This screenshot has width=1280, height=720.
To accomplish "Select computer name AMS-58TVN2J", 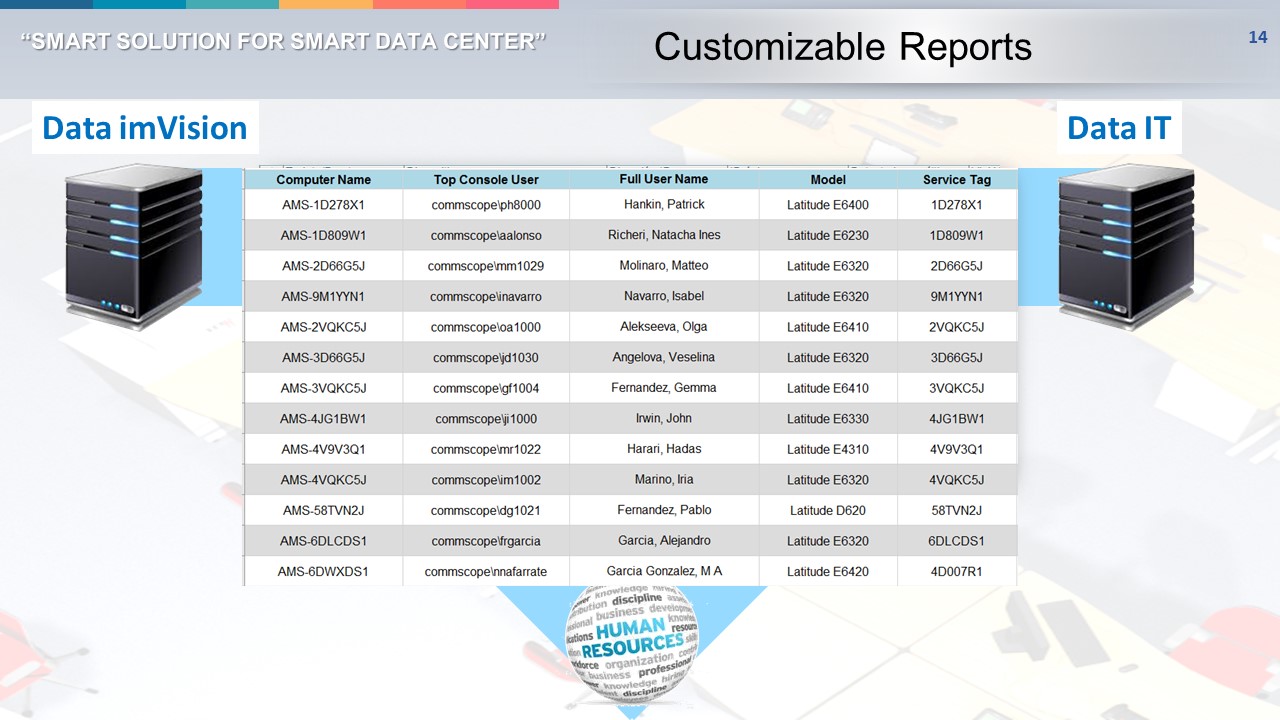I will click(323, 511).
